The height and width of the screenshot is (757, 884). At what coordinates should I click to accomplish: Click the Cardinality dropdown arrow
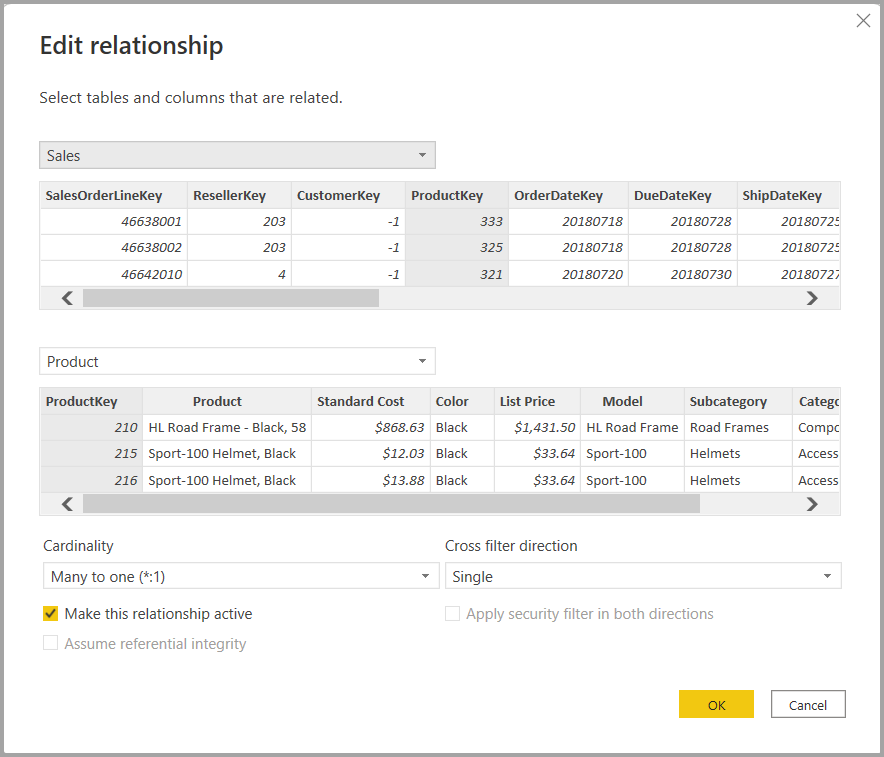pyautogui.click(x=427, y=576)
